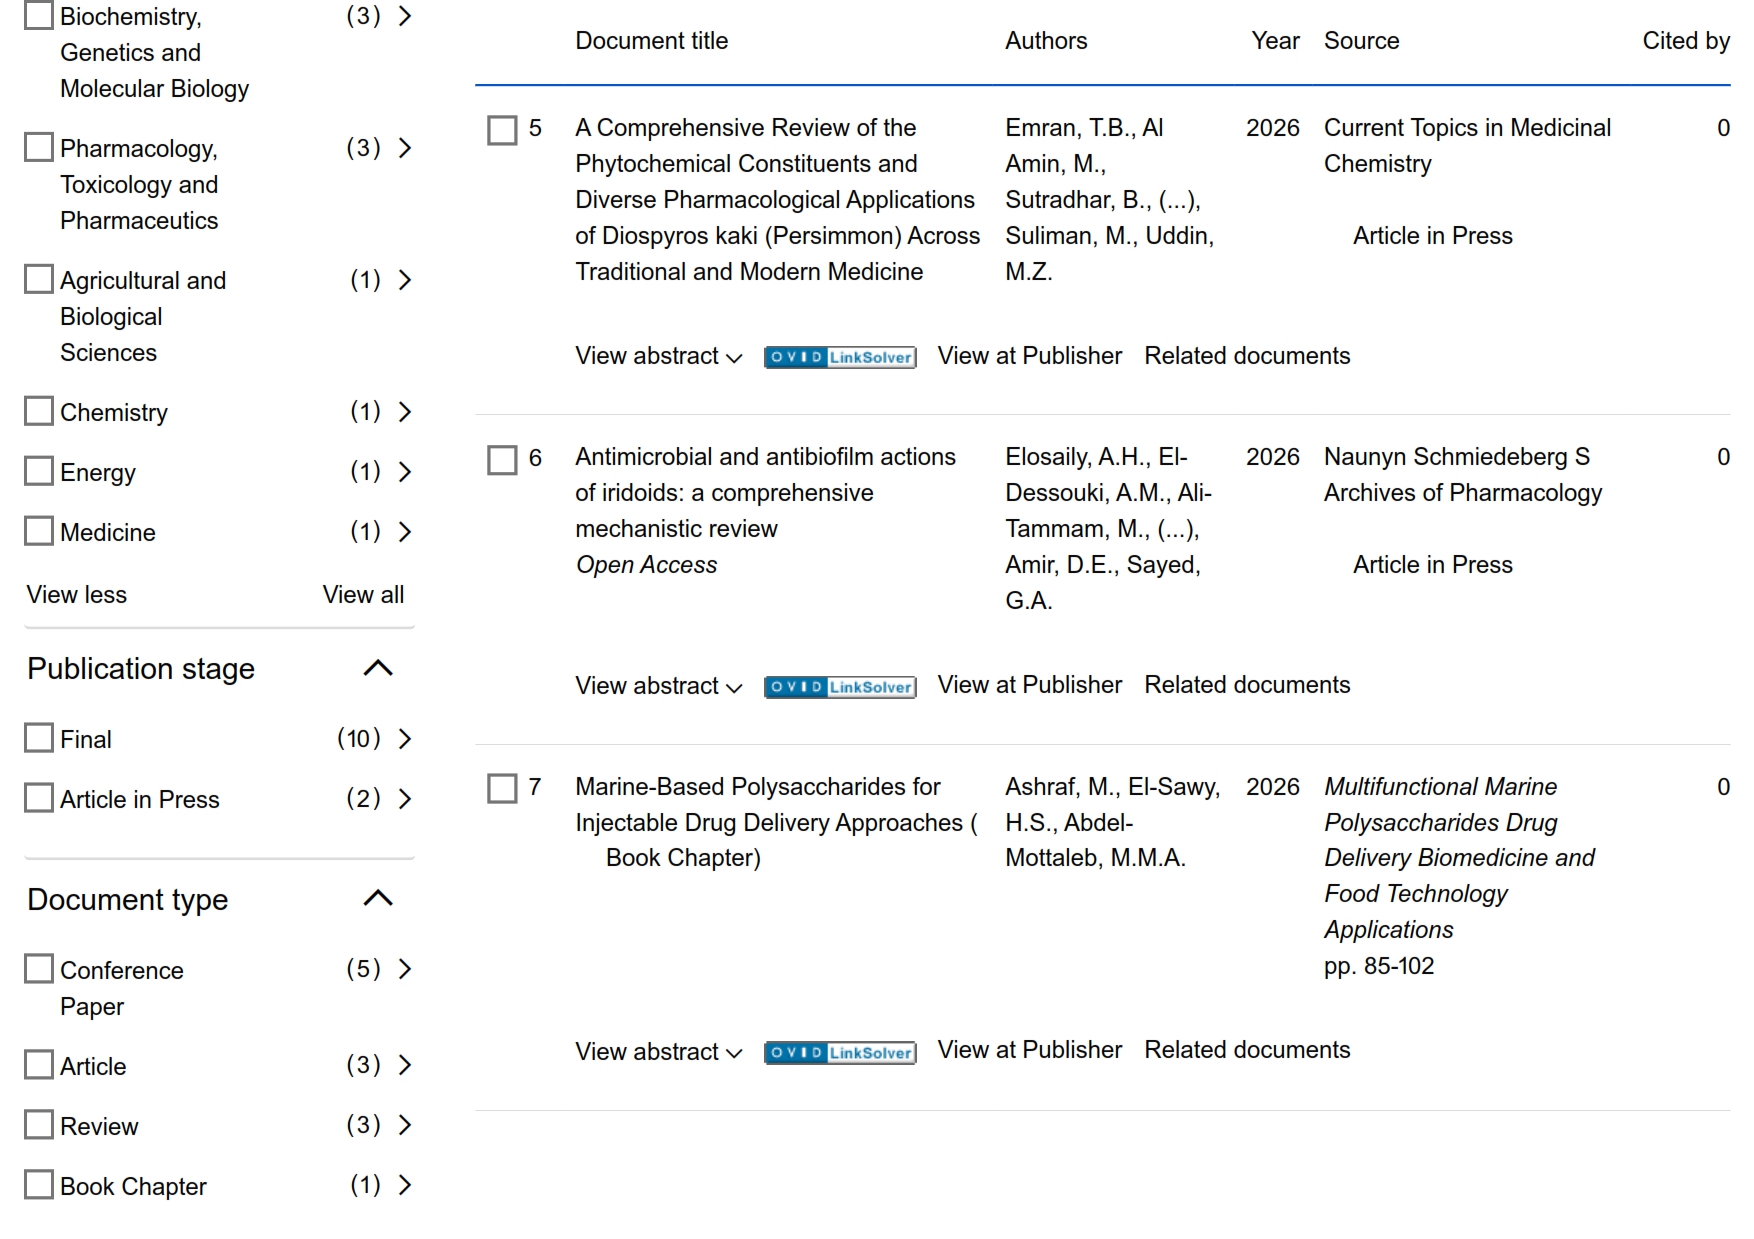Collapse the Publication stage section
This screenshot has width=1754, height=1239.
[377, 668]
